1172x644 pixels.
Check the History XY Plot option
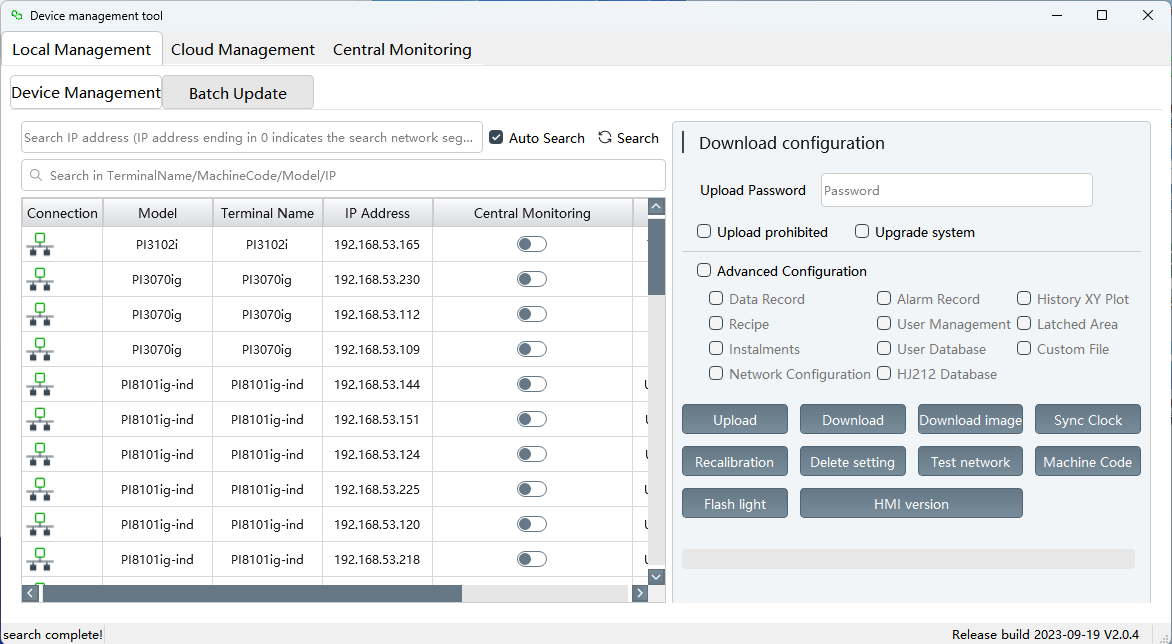pos(1024,299)
